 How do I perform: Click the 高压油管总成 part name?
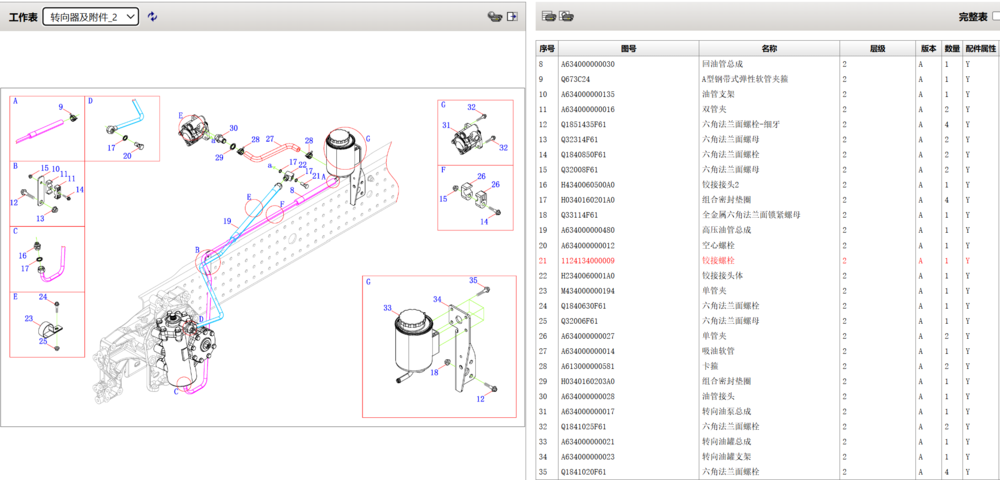pyautogui.click(x=726, y=230)
